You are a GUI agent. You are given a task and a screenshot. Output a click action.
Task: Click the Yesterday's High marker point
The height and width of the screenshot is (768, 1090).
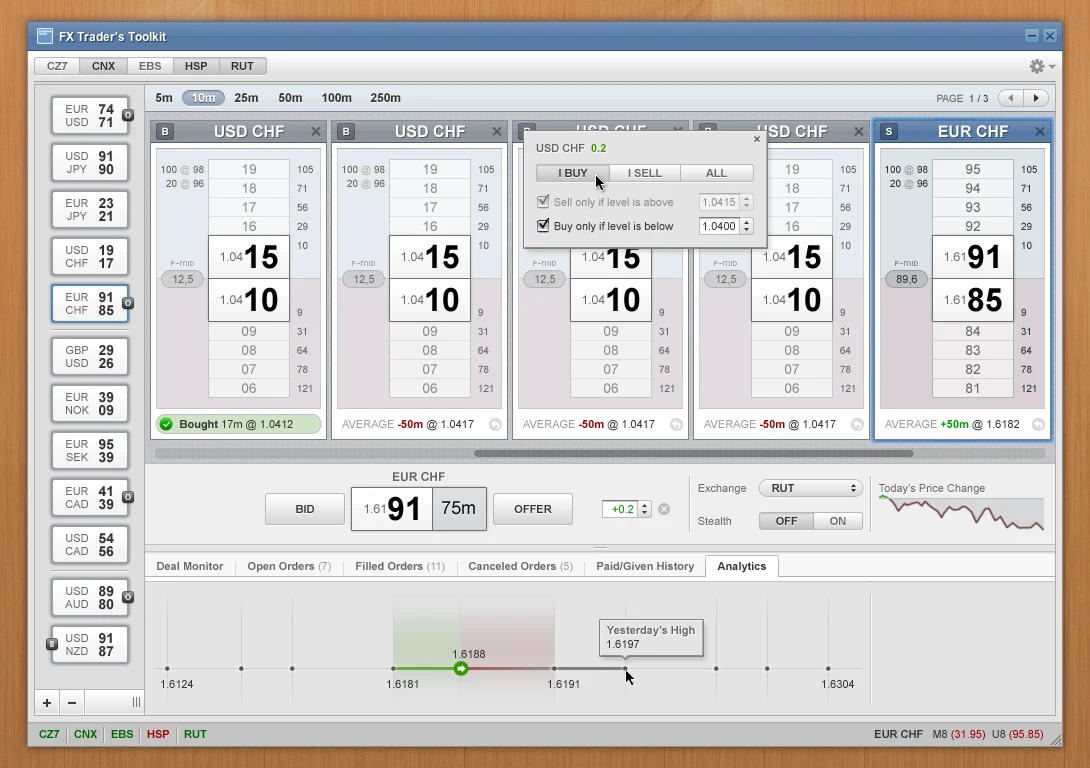pos(625,669)
